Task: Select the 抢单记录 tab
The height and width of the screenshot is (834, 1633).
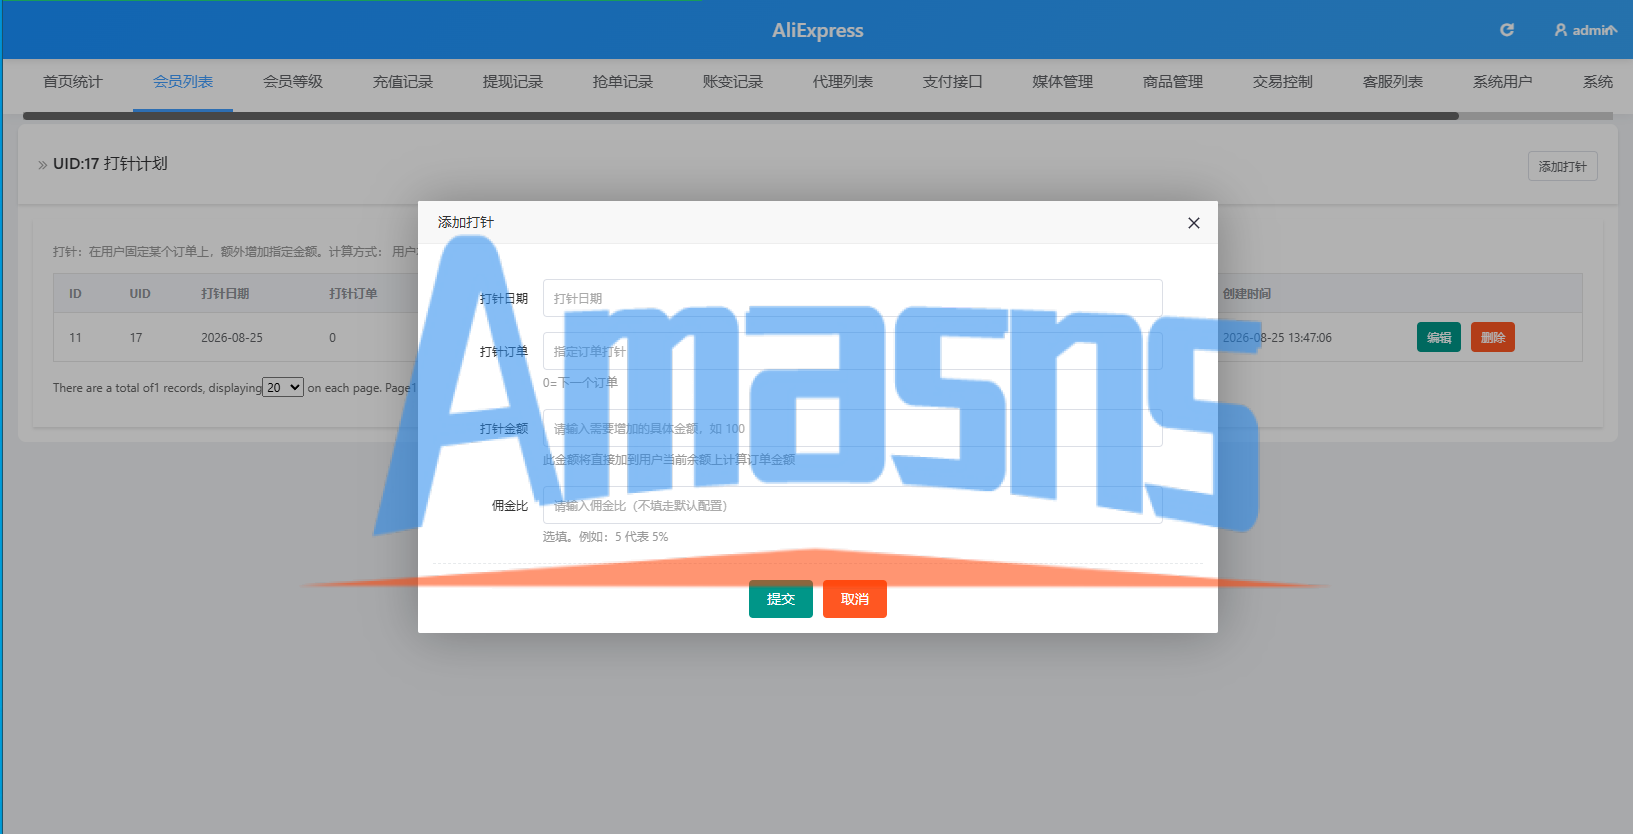Action: click(623, 82)
